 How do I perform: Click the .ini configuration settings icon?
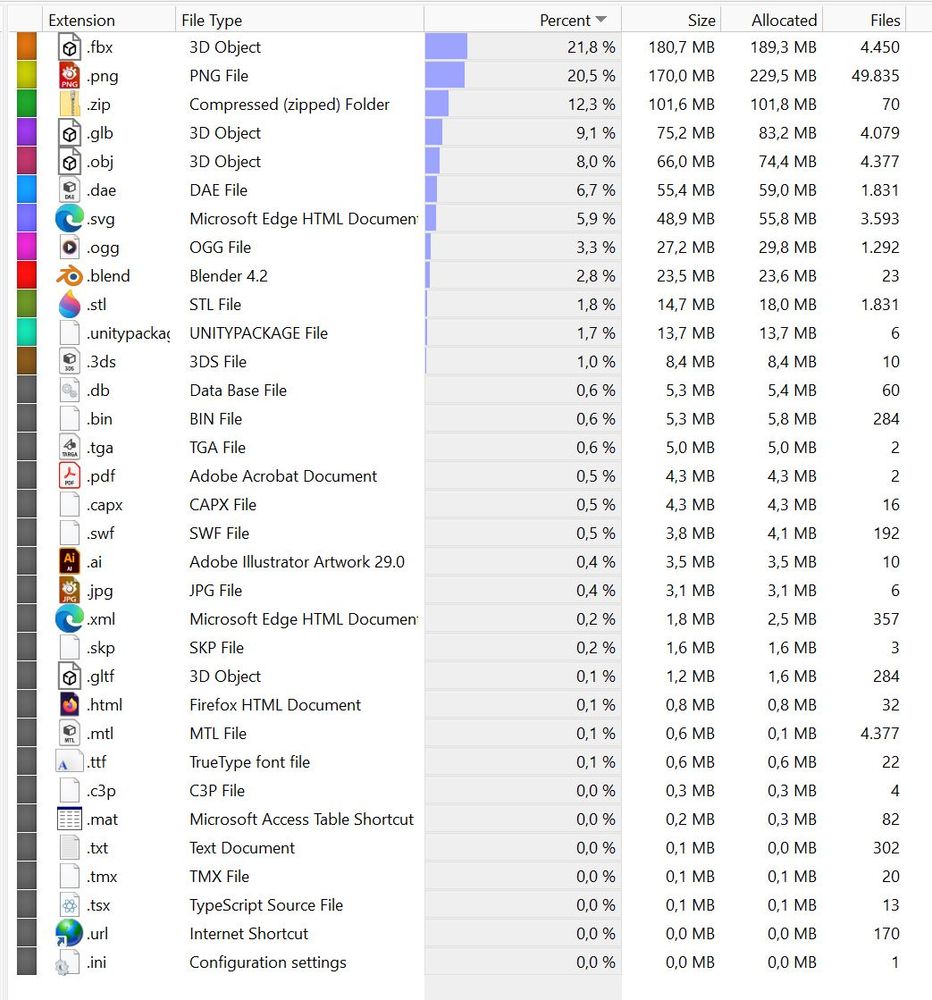[x=68, y=962]
